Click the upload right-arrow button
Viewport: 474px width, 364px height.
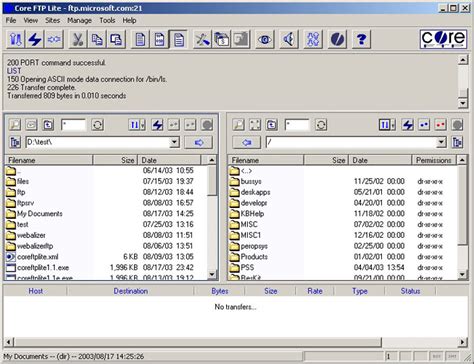(x=199, y=142)
